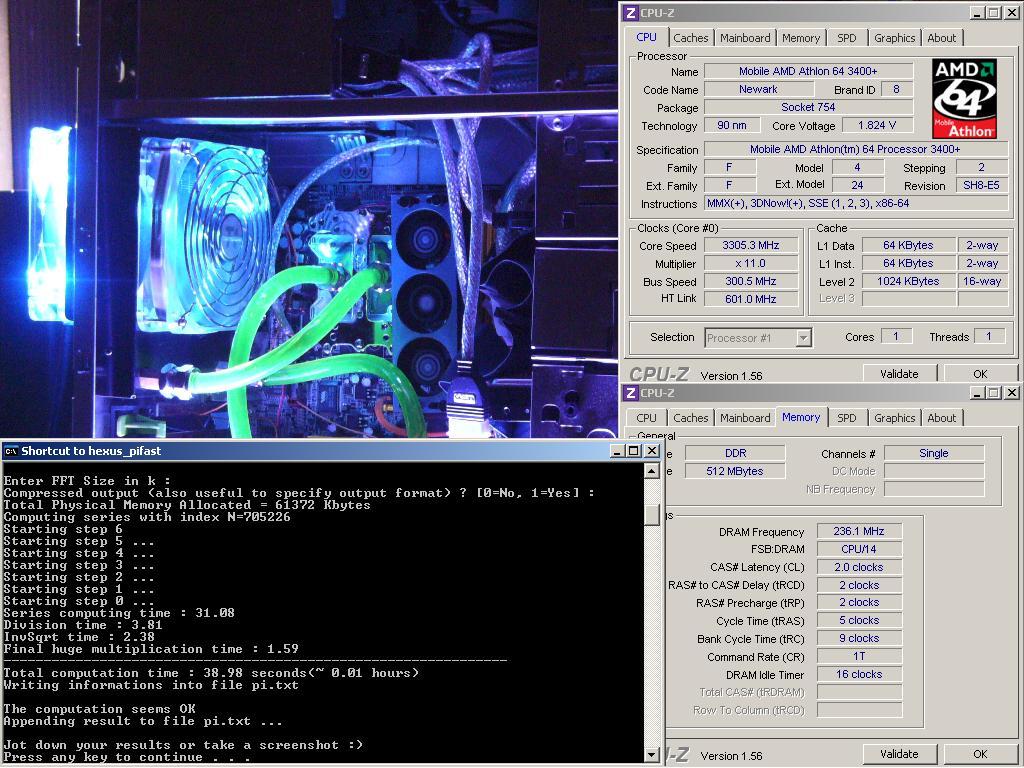Click the Cores count field showing 1
Image resolution: width=1024 pixels, height=768 pixels.
pos(896,336)
